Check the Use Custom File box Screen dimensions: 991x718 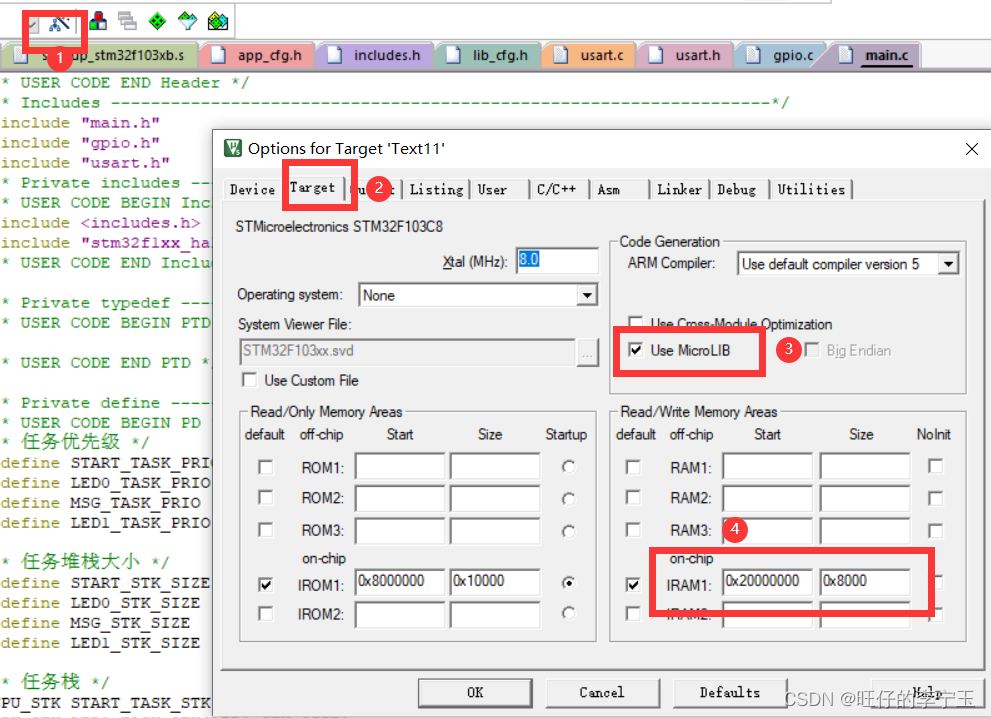pyautogui.click(x=250, y=380)
